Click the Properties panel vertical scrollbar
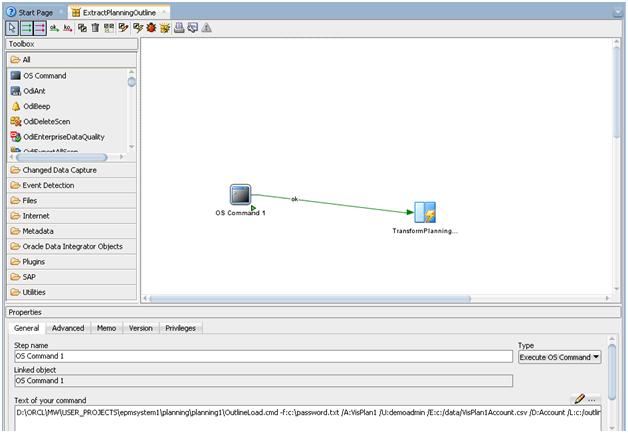Image resolution: width=628 pixels, height=433 pixels. click(x=612, y=373)
